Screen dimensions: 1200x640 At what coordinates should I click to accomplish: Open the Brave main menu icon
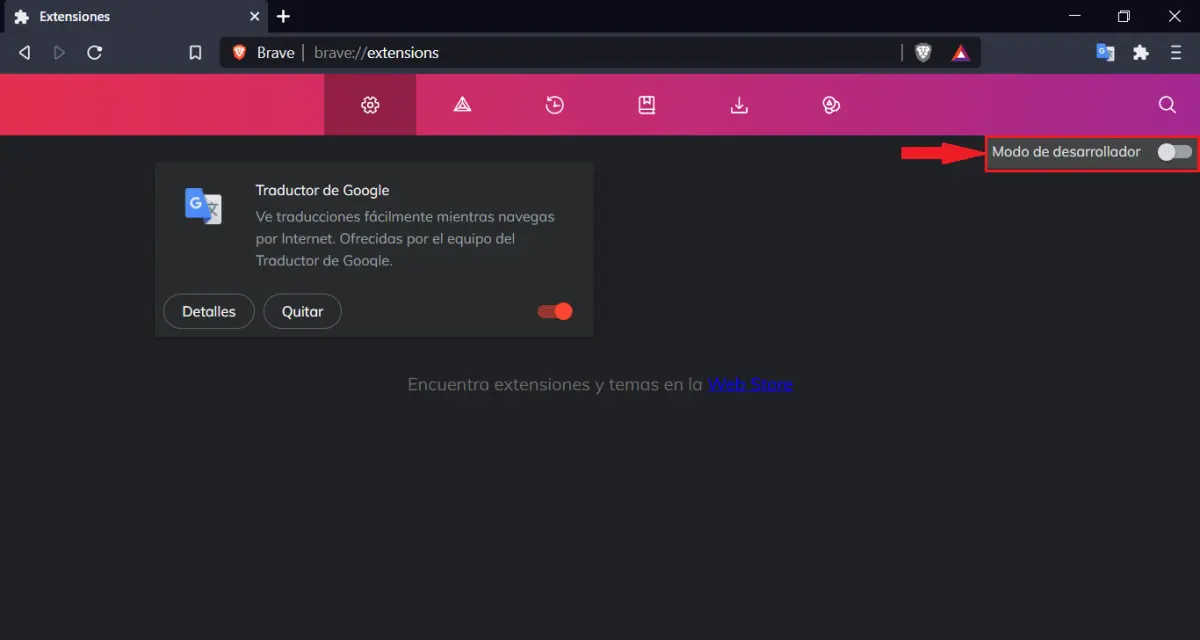pos(1176,53)
